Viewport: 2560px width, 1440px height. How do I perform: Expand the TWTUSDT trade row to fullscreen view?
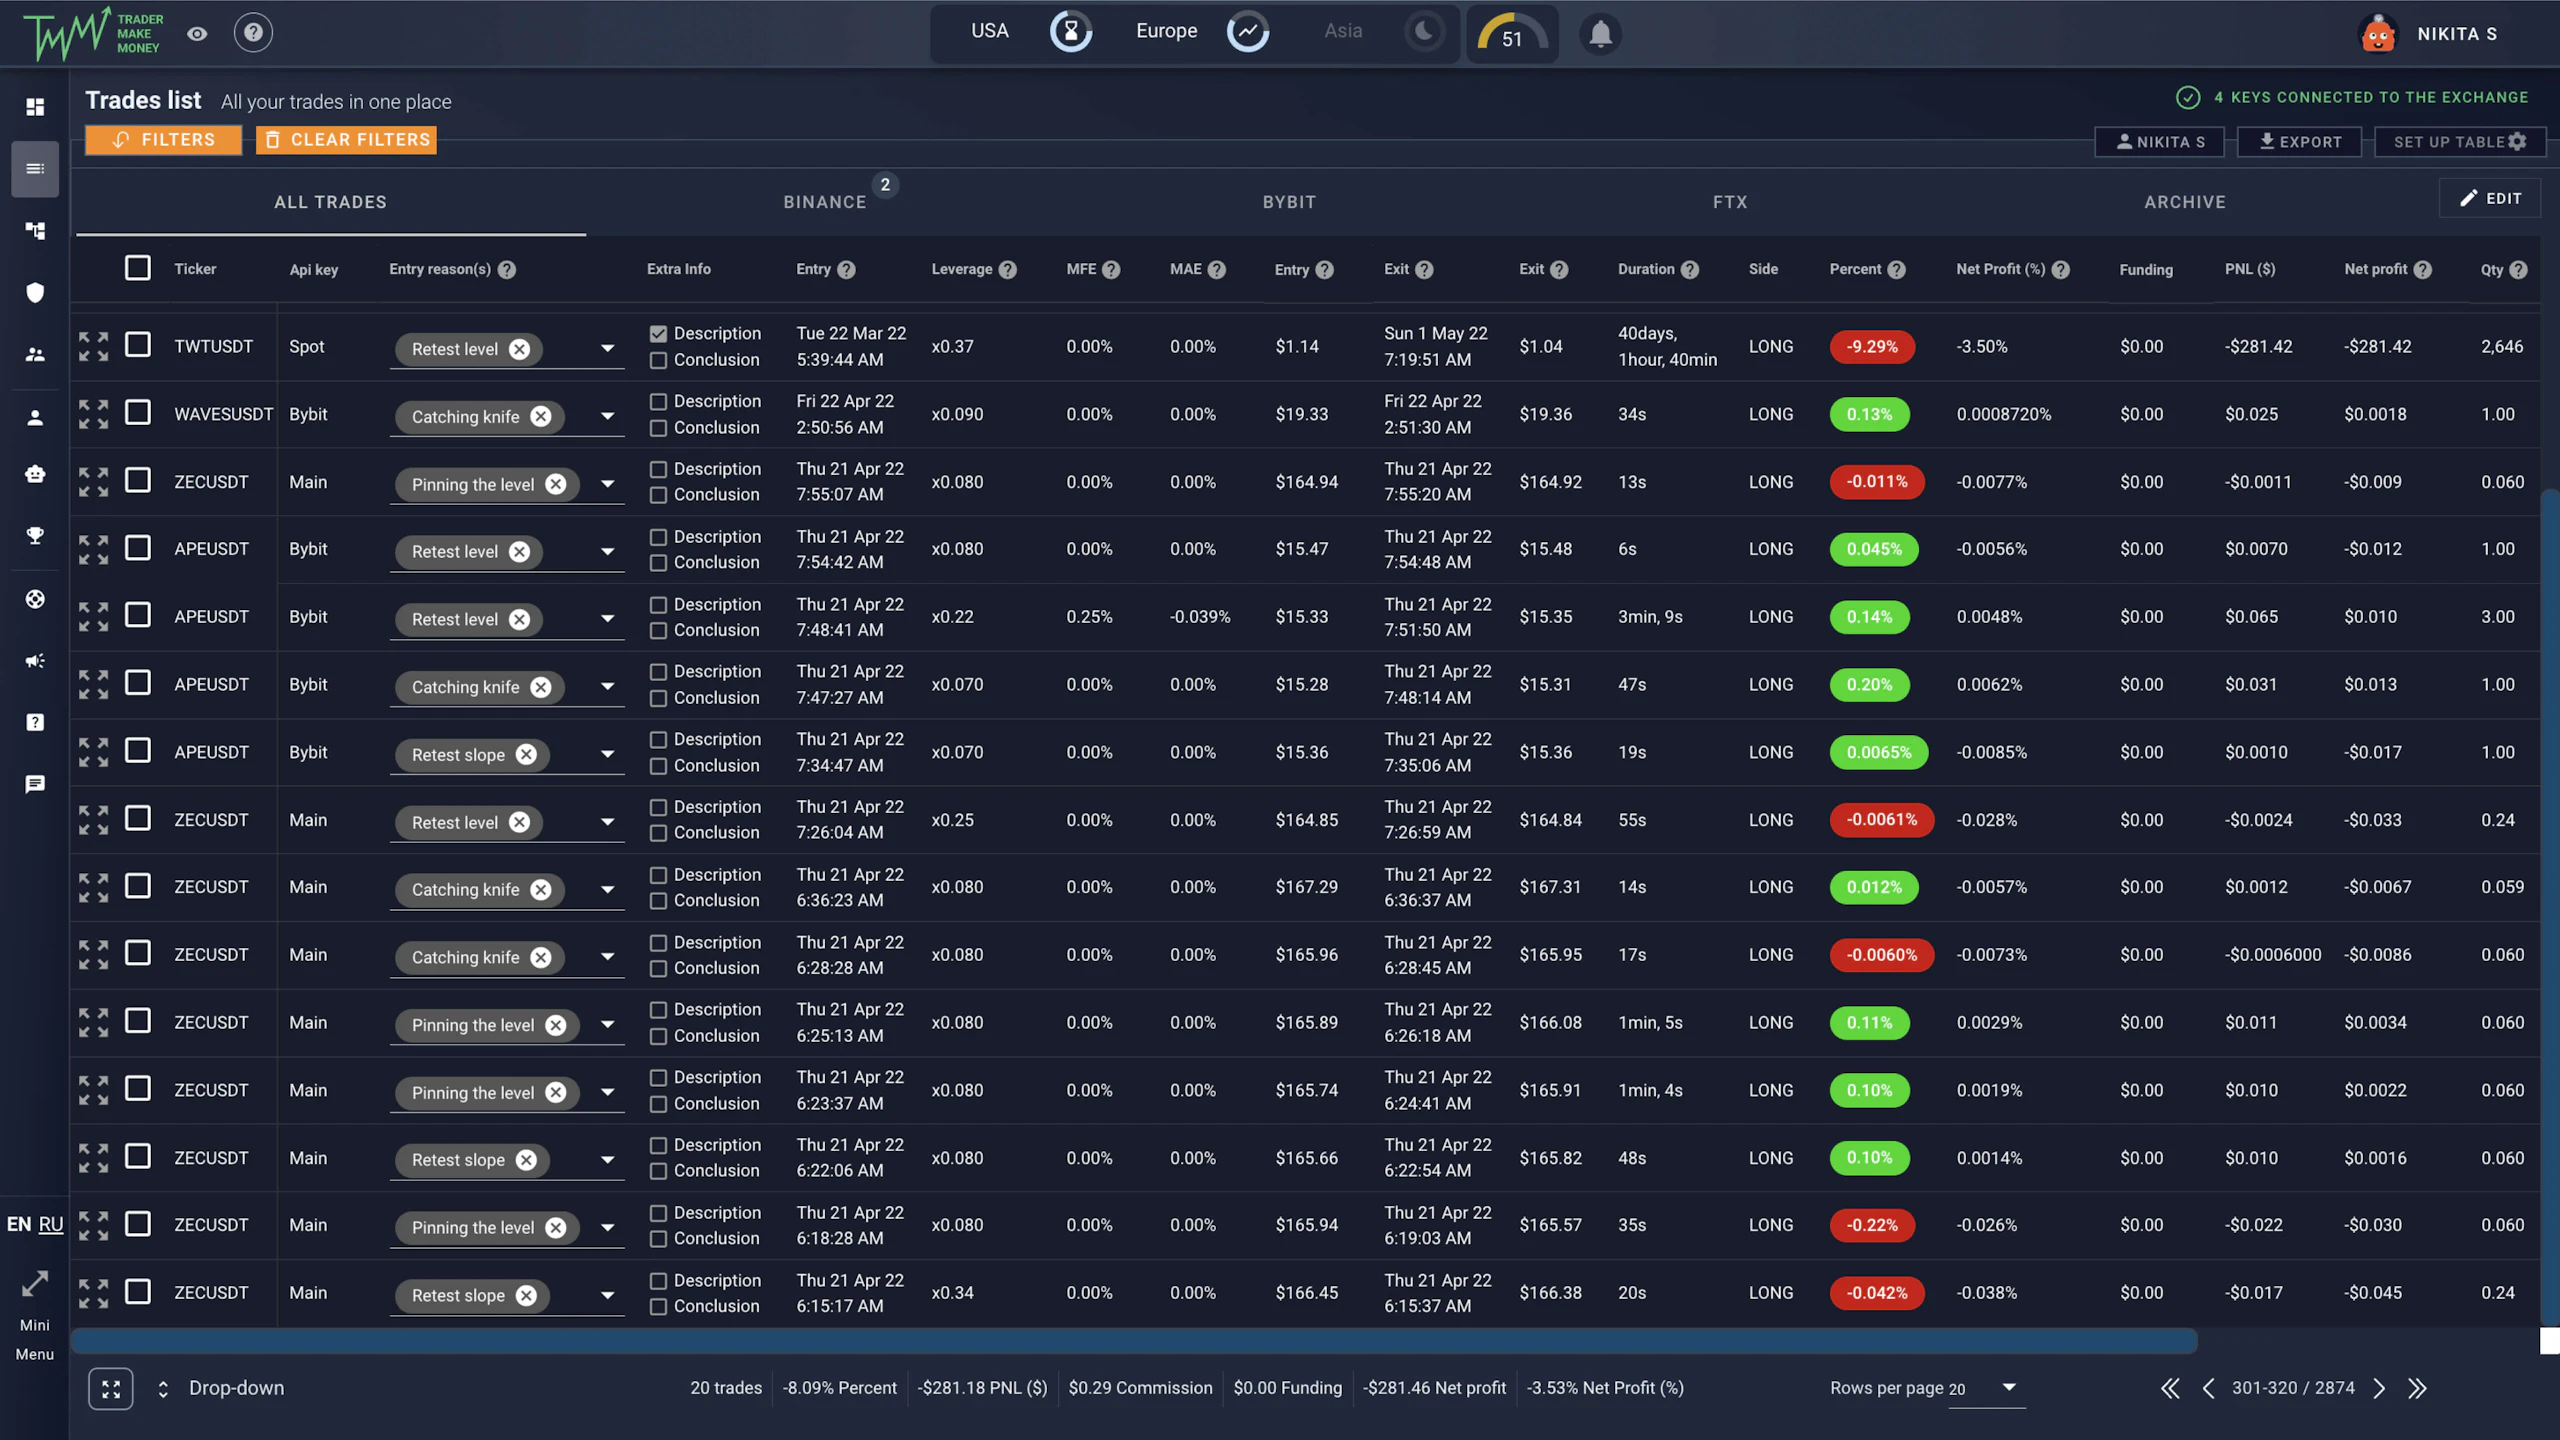(93, 345)
